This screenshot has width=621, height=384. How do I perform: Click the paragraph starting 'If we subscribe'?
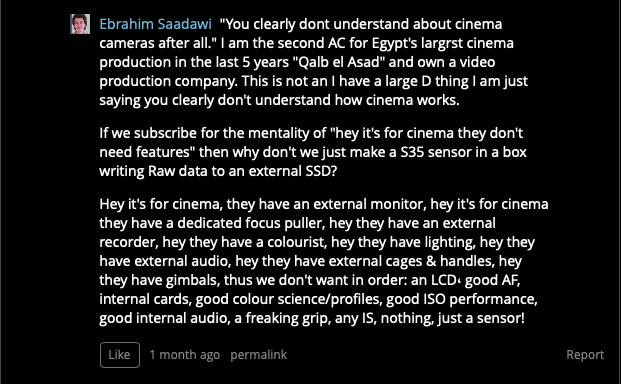coord(313,152)
